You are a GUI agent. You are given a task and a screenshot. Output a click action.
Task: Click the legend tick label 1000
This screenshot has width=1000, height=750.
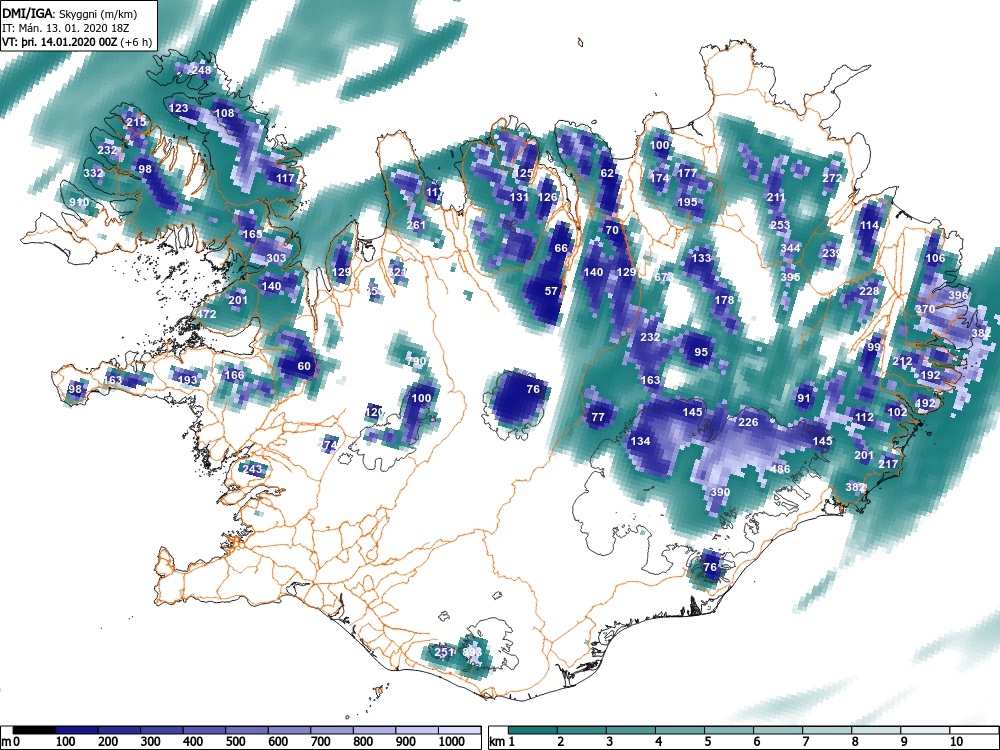pos(452,741)
